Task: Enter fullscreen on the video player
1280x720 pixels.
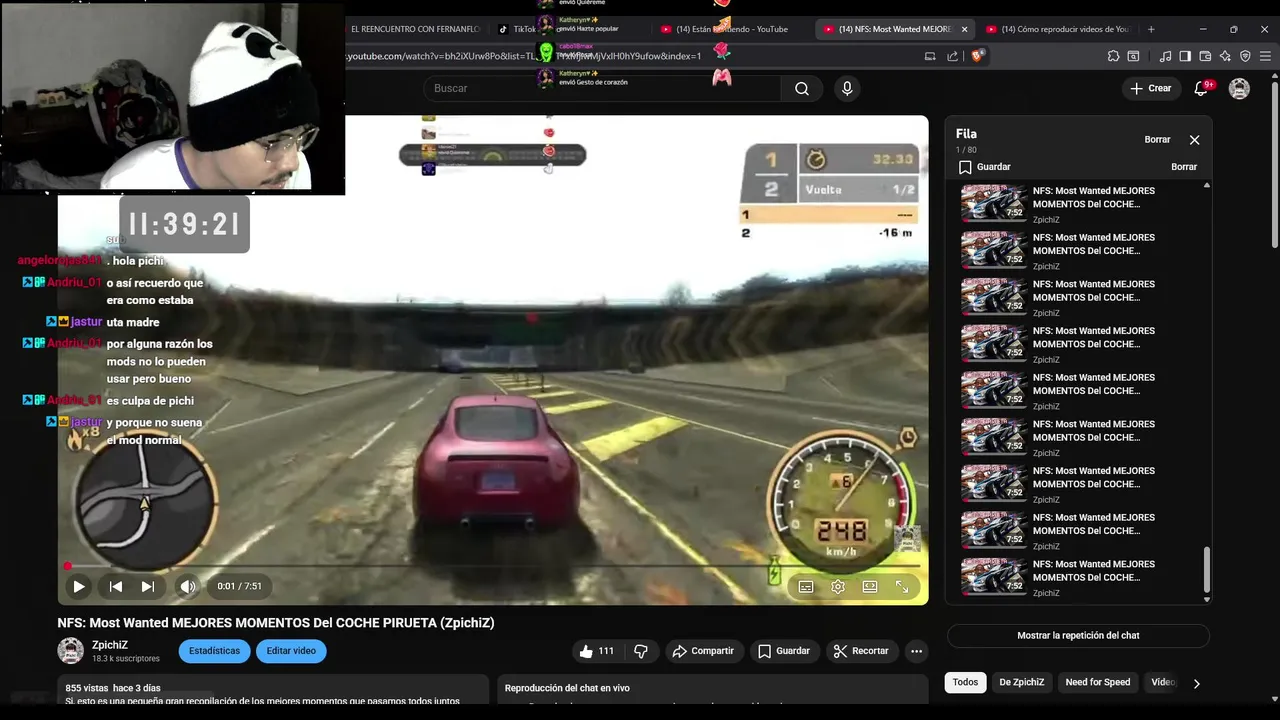Action: (902, 587)
